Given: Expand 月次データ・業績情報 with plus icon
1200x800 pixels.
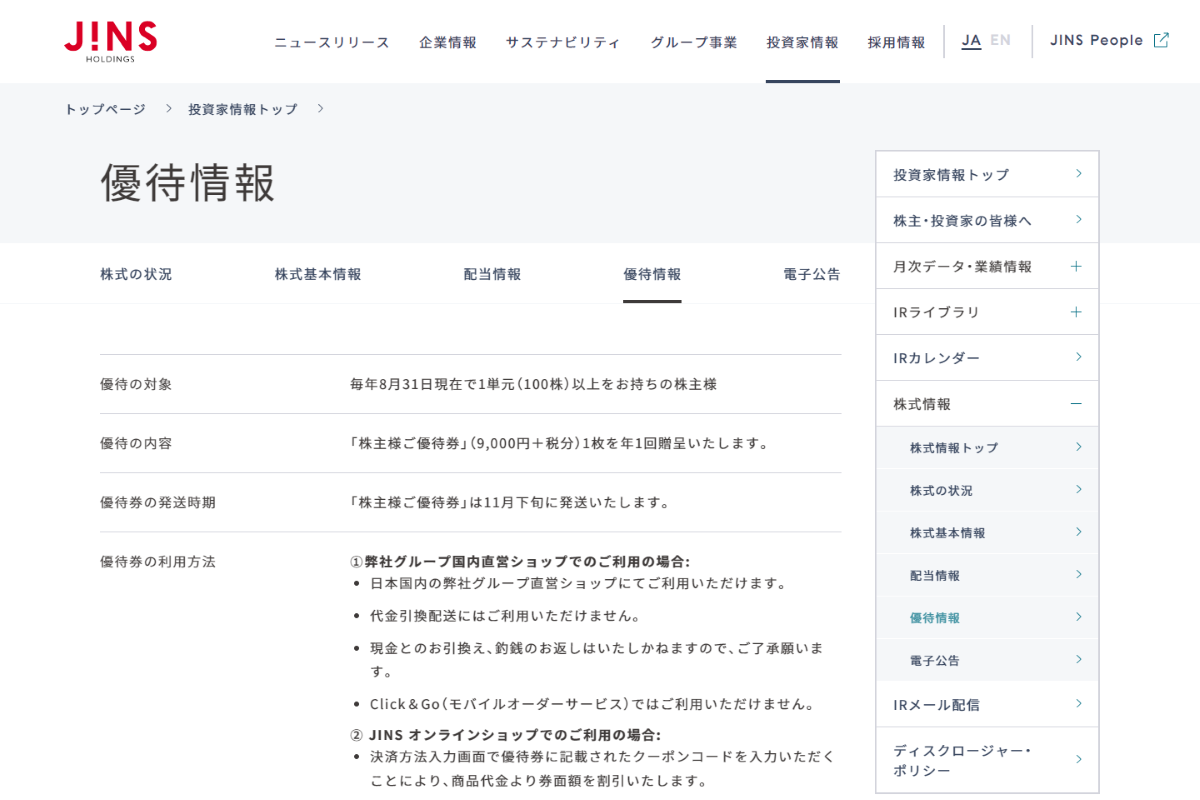Looking at the screenshot, I should tap(1076, 266).
